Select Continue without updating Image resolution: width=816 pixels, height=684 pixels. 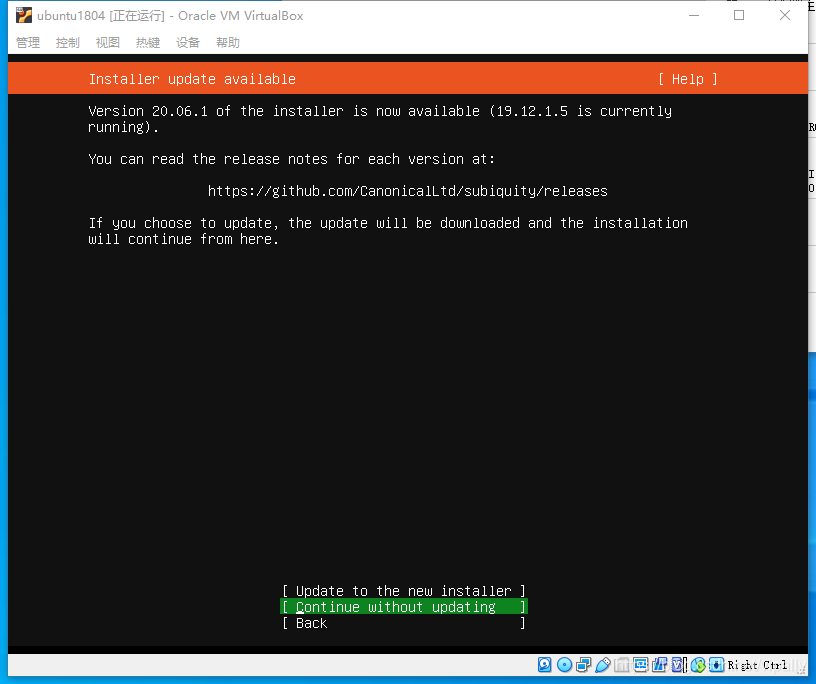click(404, 607)
